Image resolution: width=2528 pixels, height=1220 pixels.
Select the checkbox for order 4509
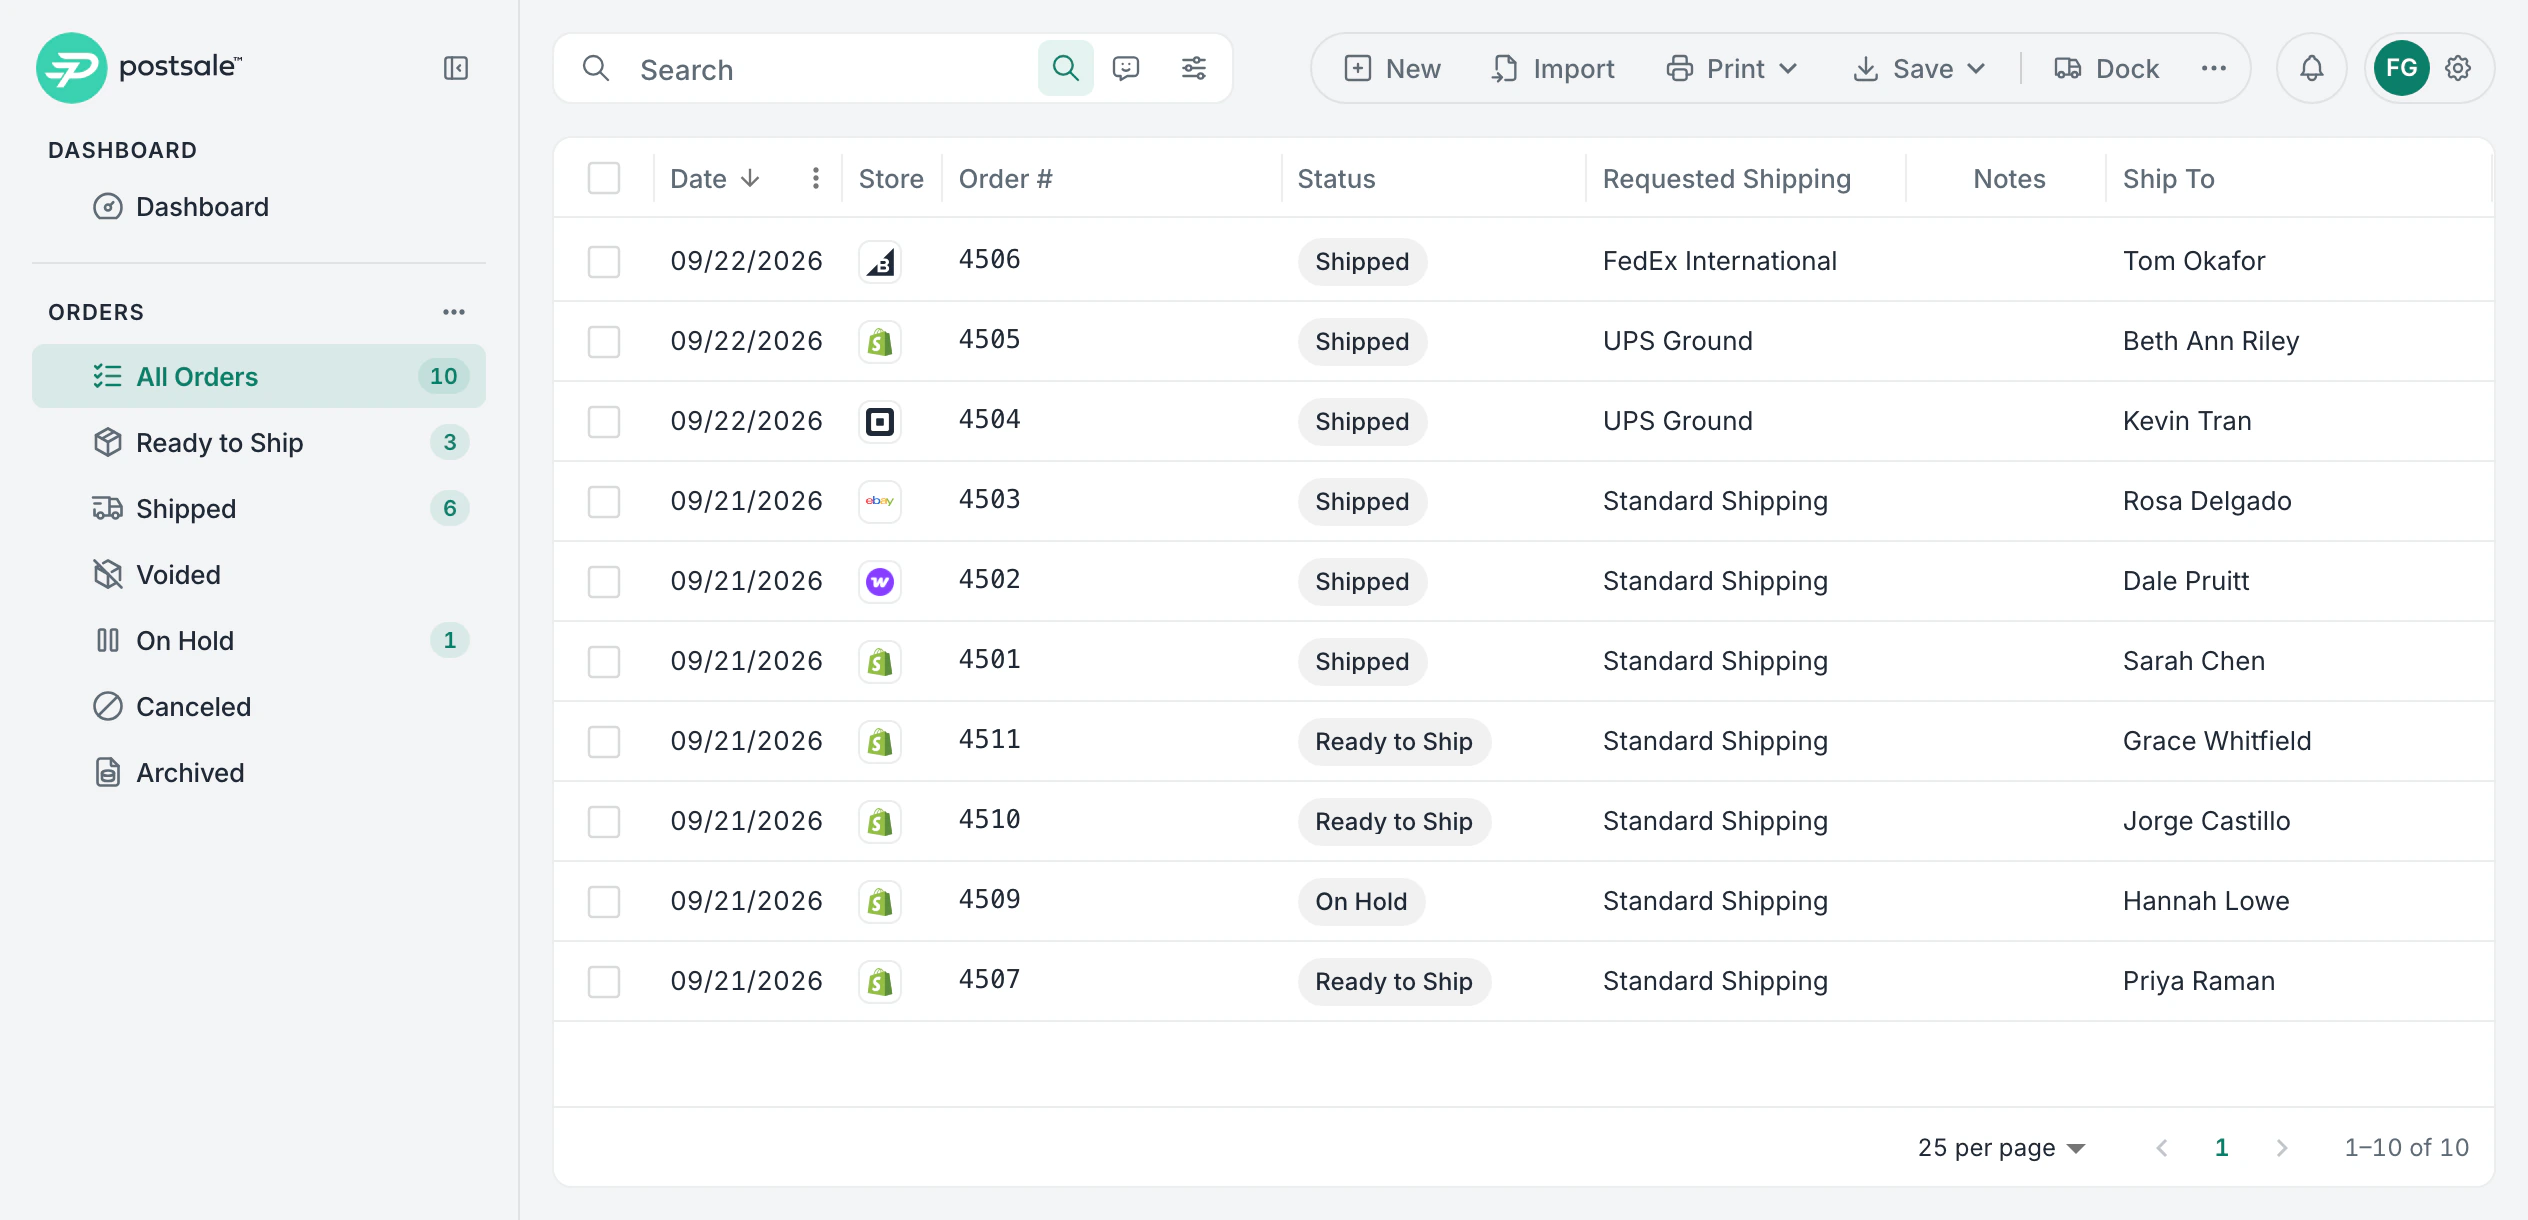coord(604,902)
